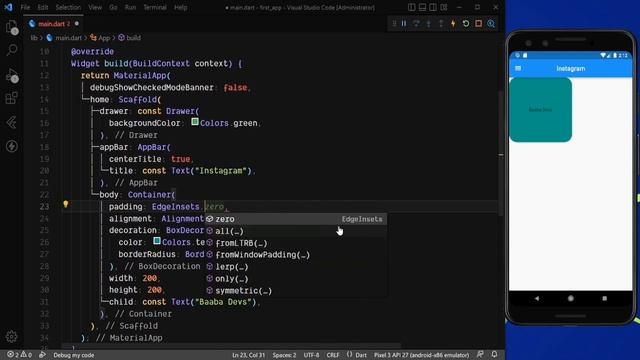Image resolution: width=640 pixels, height=360 pixels.
Task: Select the main.dart editor tab
Action: (x=53, y=24)
